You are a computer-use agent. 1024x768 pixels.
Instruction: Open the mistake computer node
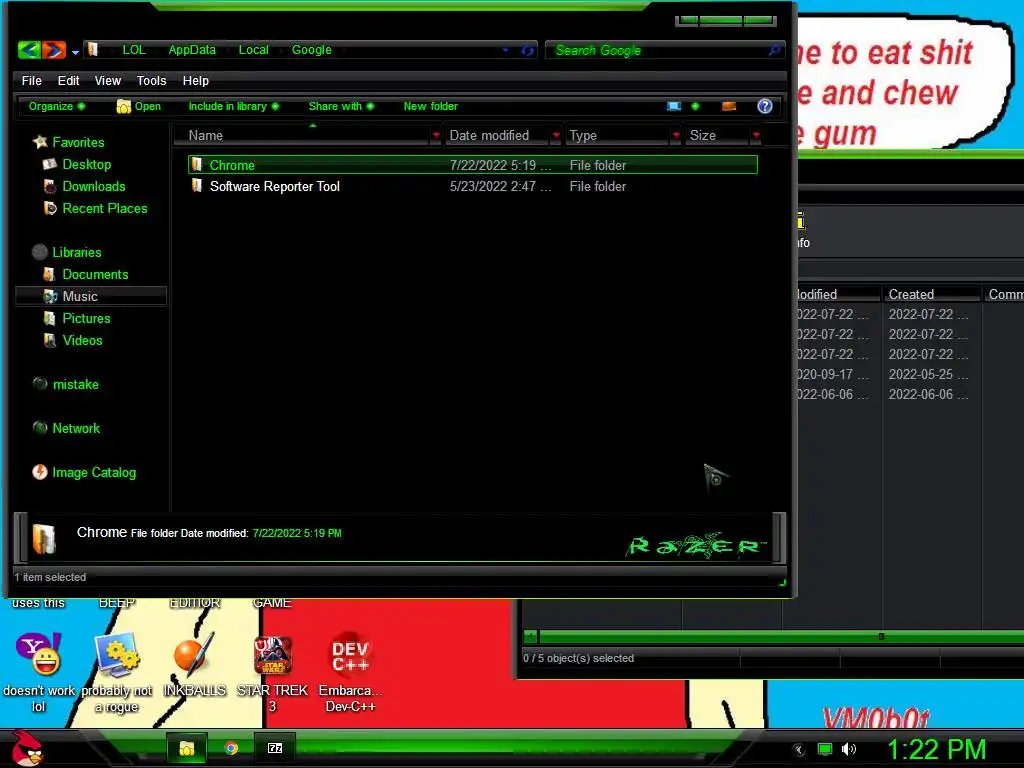[x=66, y=384]
